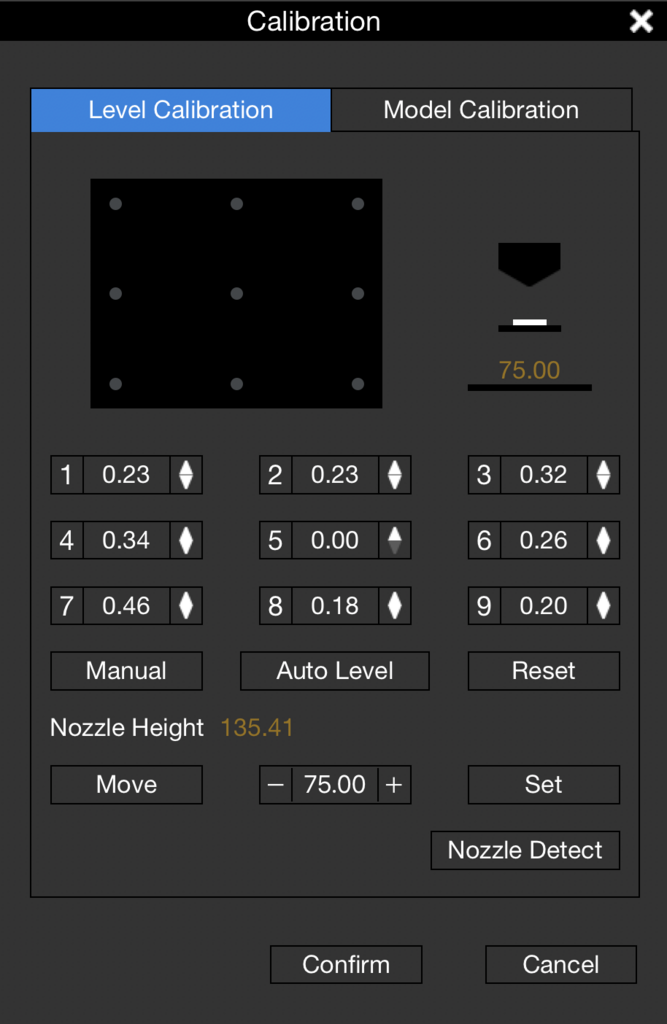
Task: Adjust point 2 value with stepper arrows
Action: coord(395,475)
